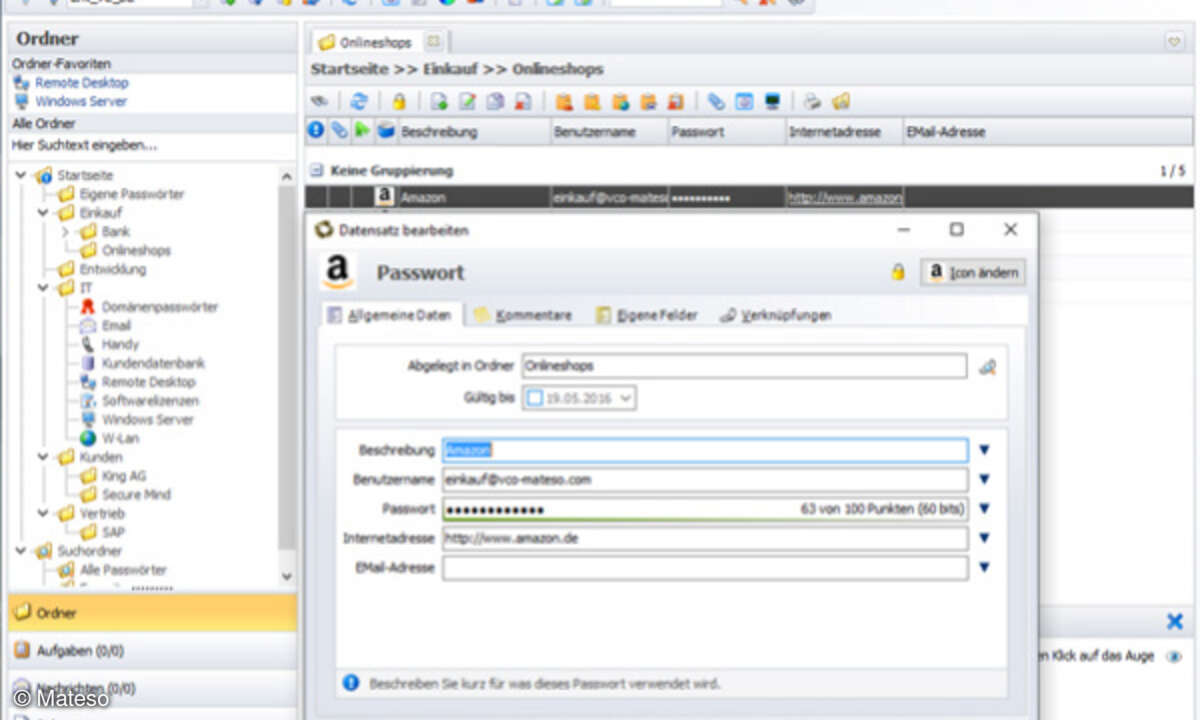Expand the Bank folder node

click(66, 232)
